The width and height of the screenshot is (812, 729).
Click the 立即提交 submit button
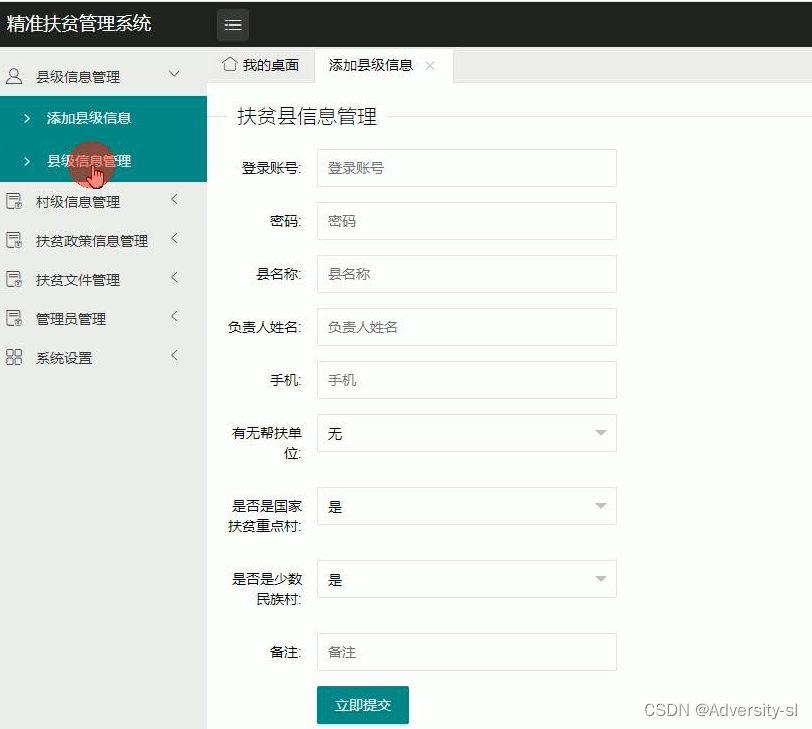[x=362, y=704]
